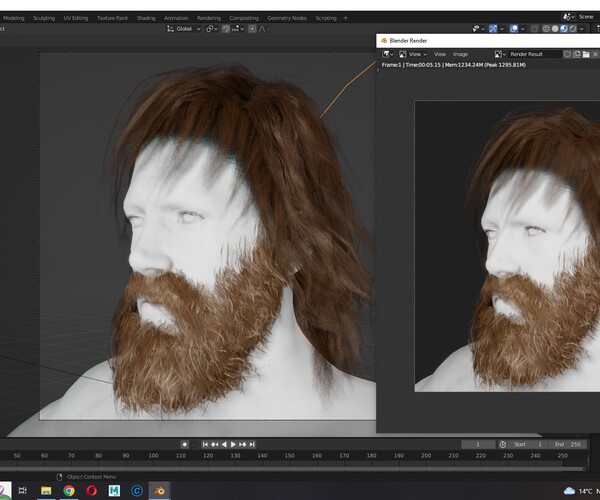
Task: Switch to the Sculpting workspace tab
Action: pos(44,18)
